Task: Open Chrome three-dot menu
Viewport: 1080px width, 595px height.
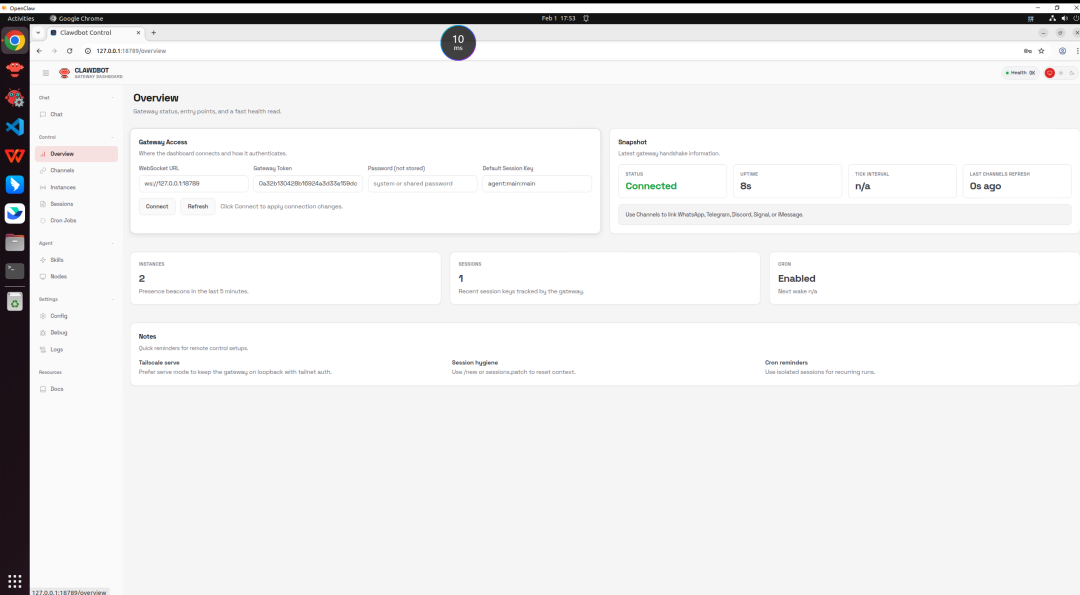Action: point(1077,51)
